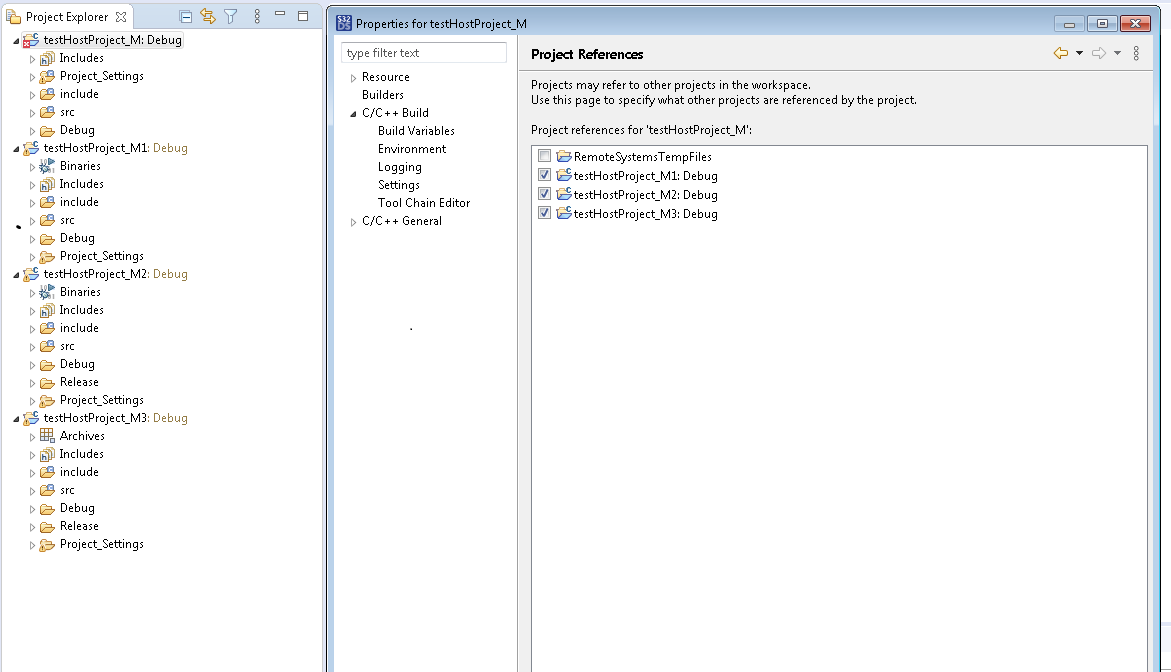The height and width of the screenshot is (672, 1171).
Task: Click the Archives icon under testHostProject_M3
Action: [48, 435]
